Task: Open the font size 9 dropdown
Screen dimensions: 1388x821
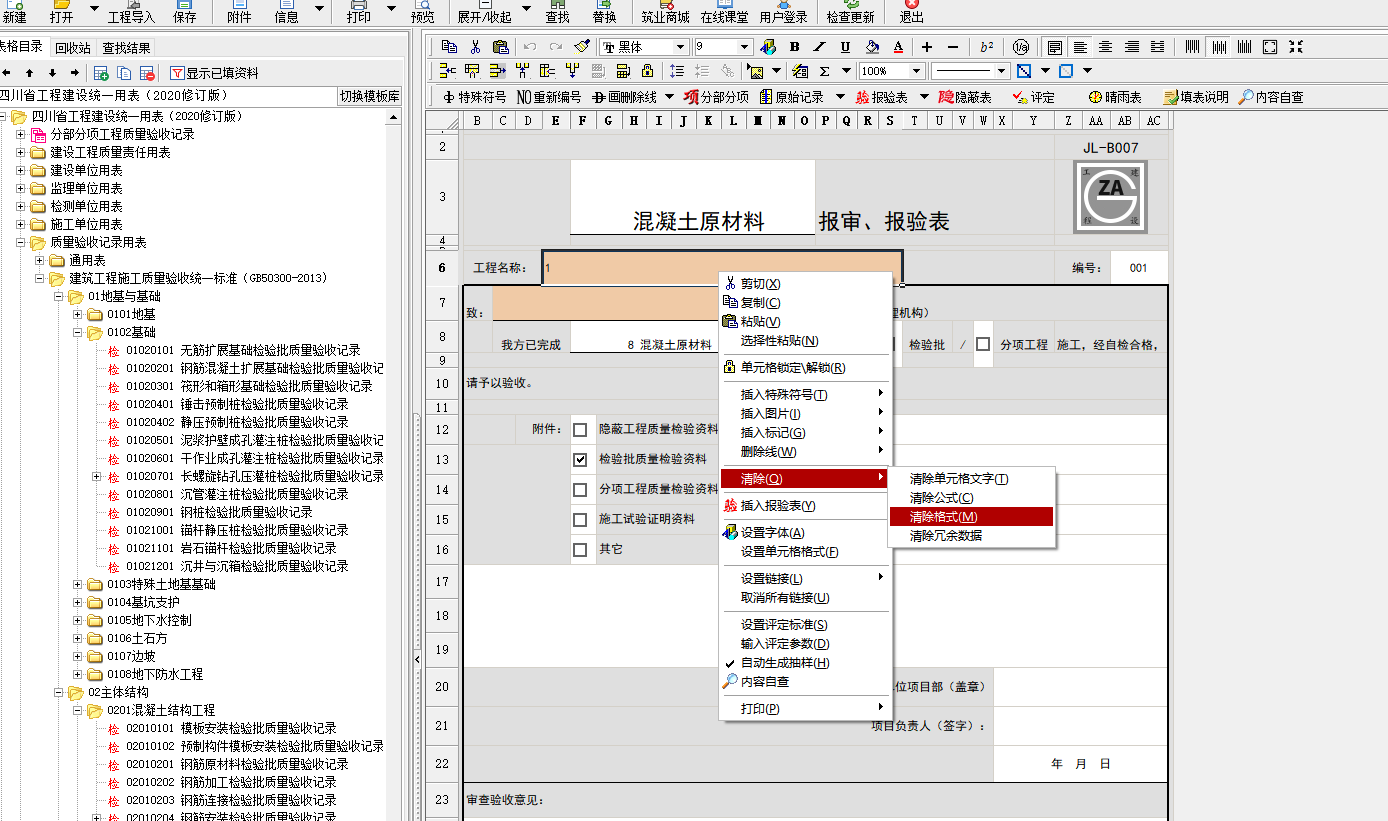Action: (x=745, y=47)
